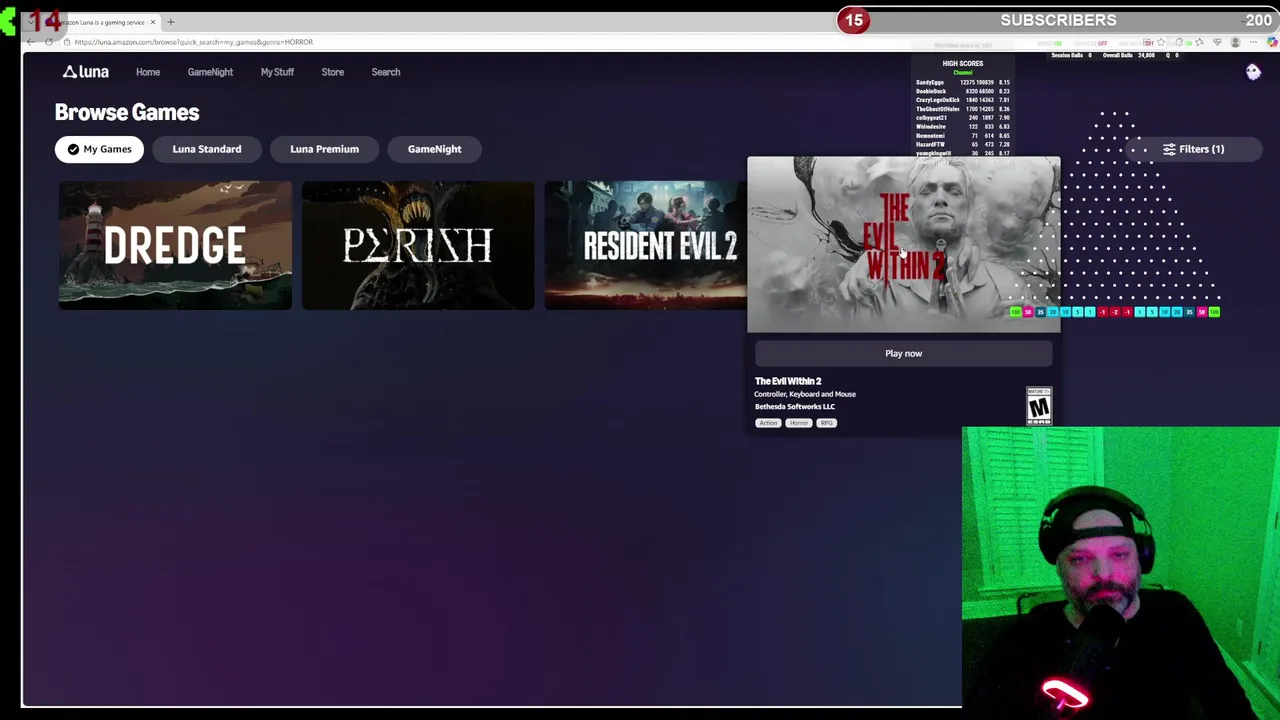Select the GameNight filter chip
1280x720 pixels.
click(434, 149)
